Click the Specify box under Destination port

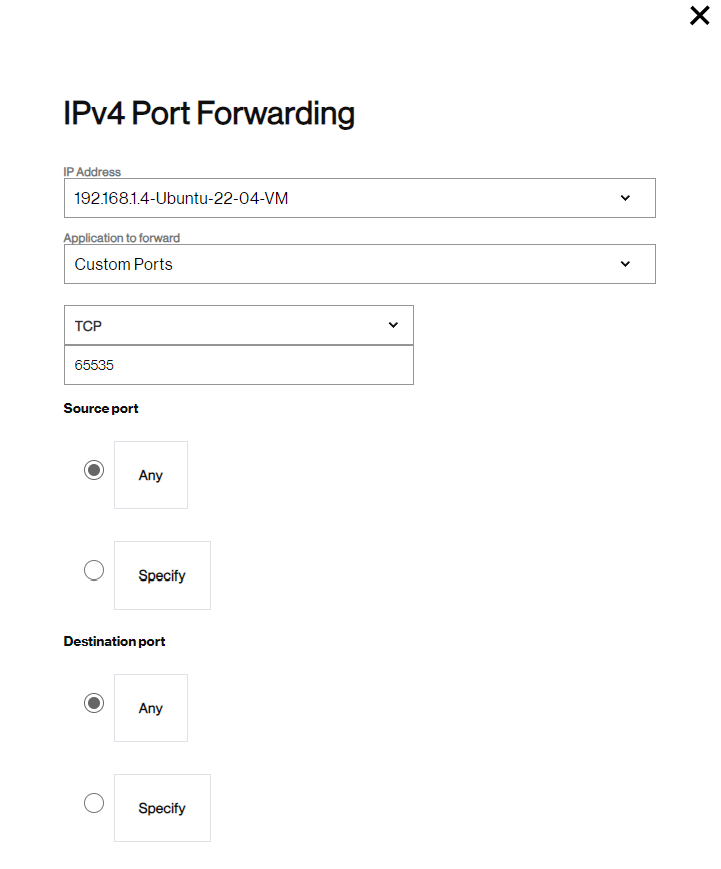162,808
